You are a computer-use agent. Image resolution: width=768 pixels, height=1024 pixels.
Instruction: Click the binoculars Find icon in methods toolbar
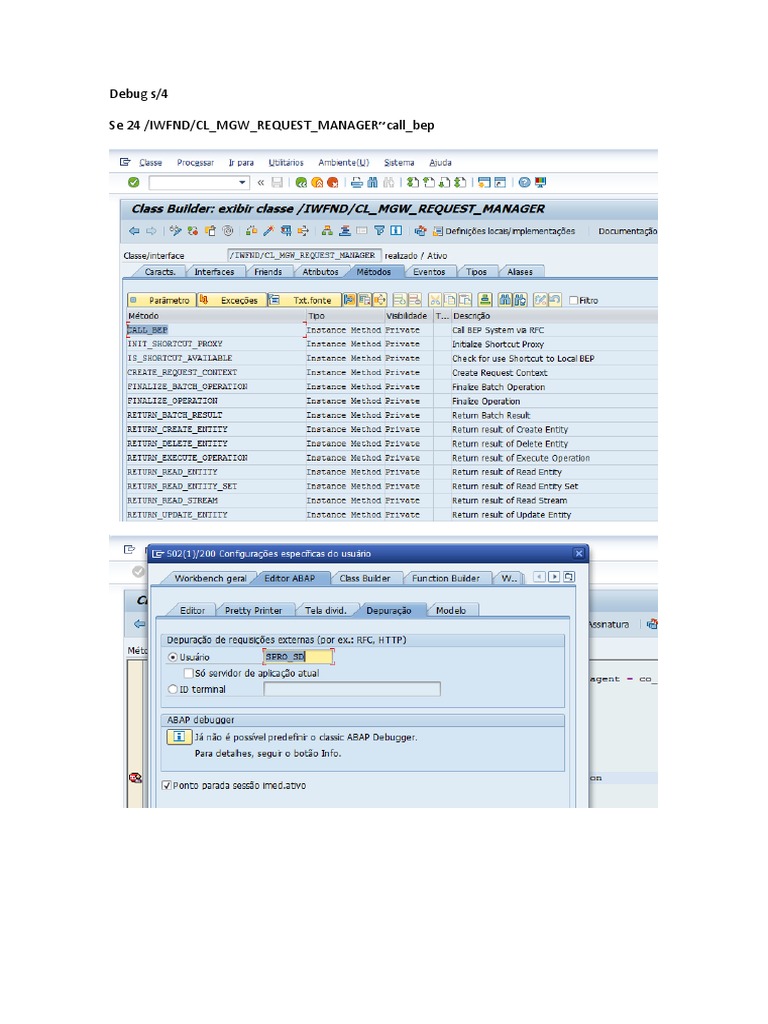click(504, 300)
